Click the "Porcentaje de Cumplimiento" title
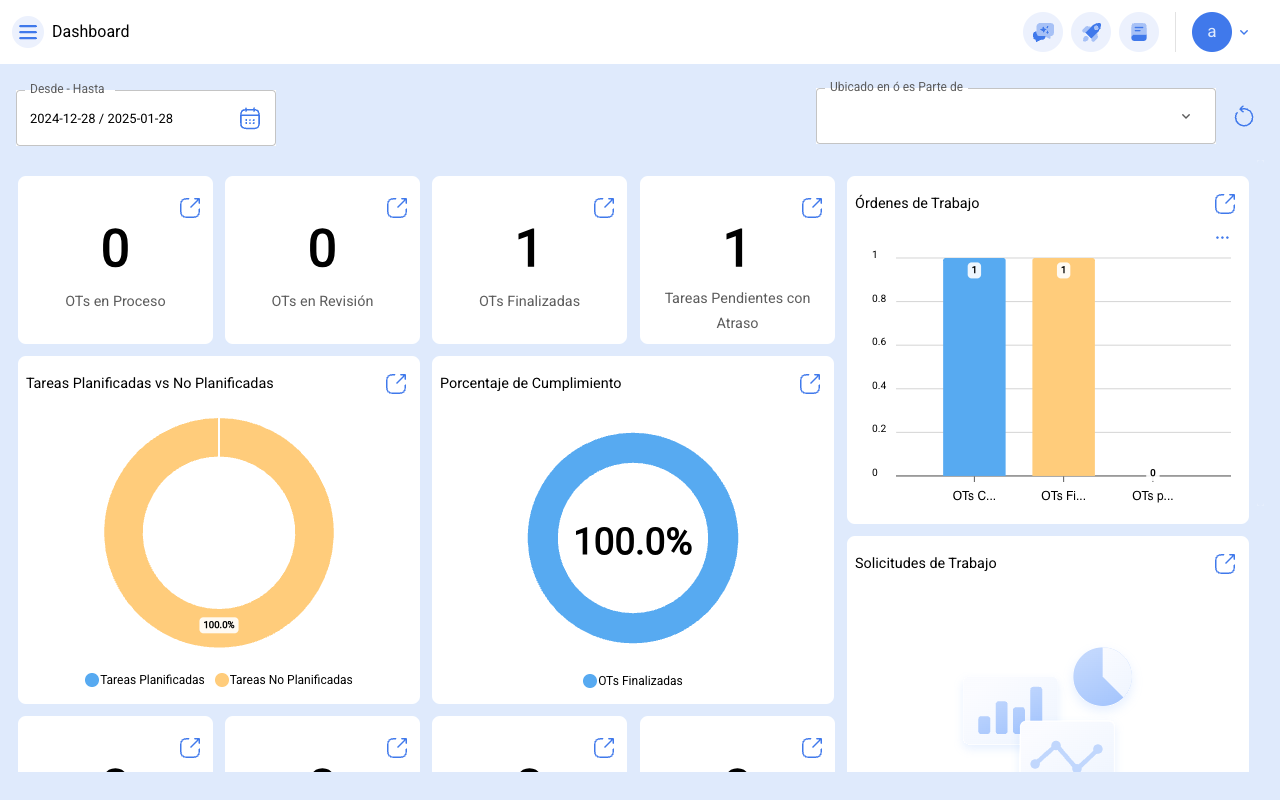 tap(531, 383)
